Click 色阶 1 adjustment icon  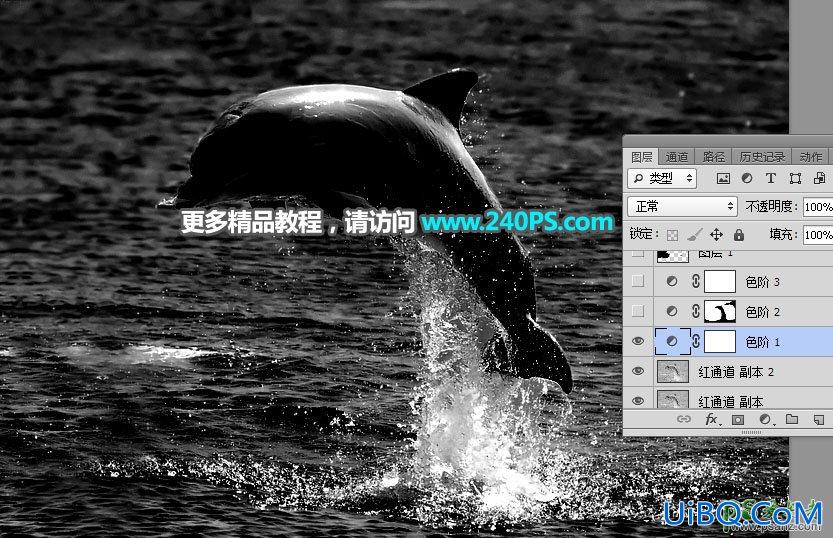click(x=672, y=341)
